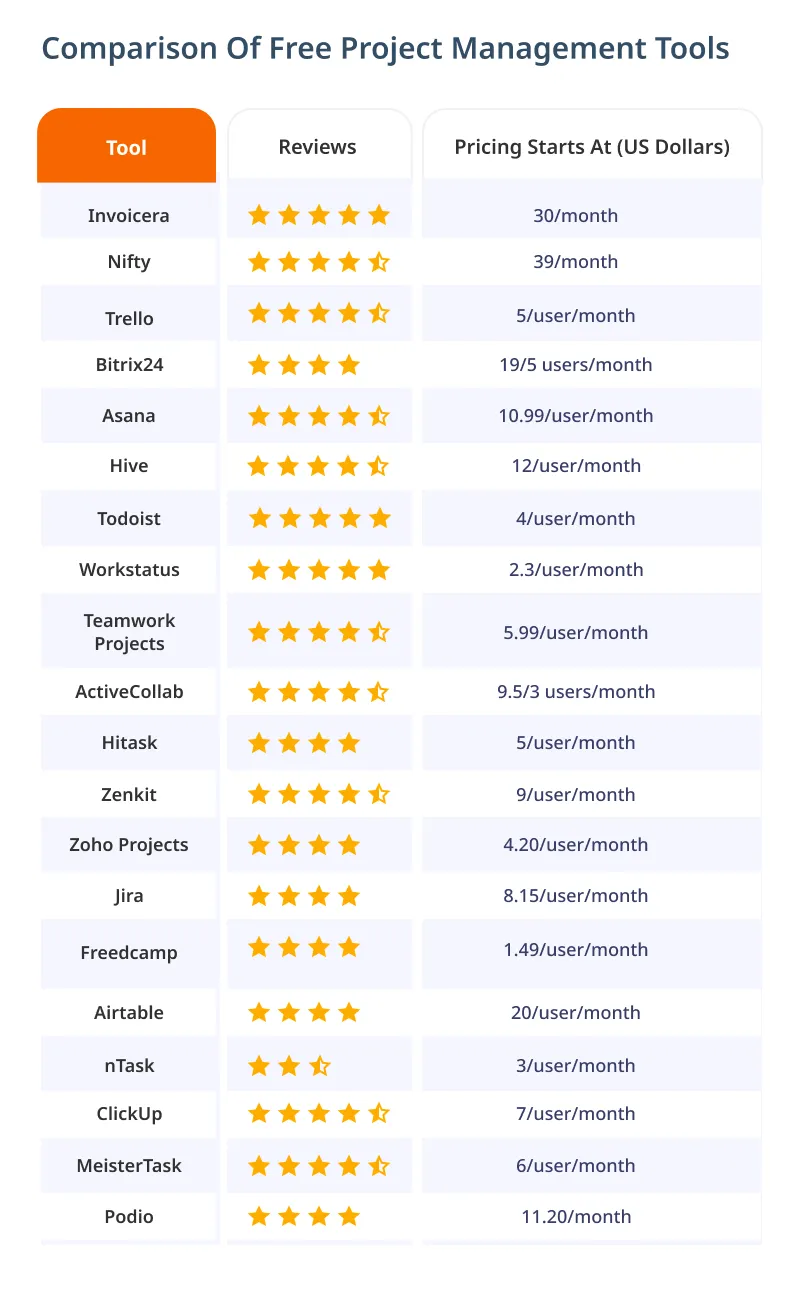
Task: Click the half star in Nifty's rating
Action: pyautogui.click(x=379, y=262)
